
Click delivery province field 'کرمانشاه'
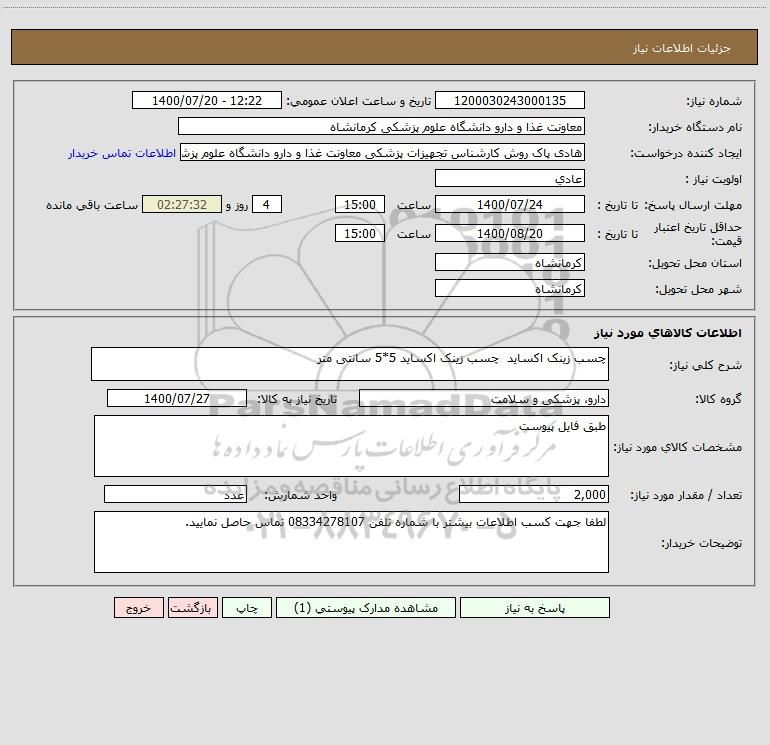coord(510,262)
